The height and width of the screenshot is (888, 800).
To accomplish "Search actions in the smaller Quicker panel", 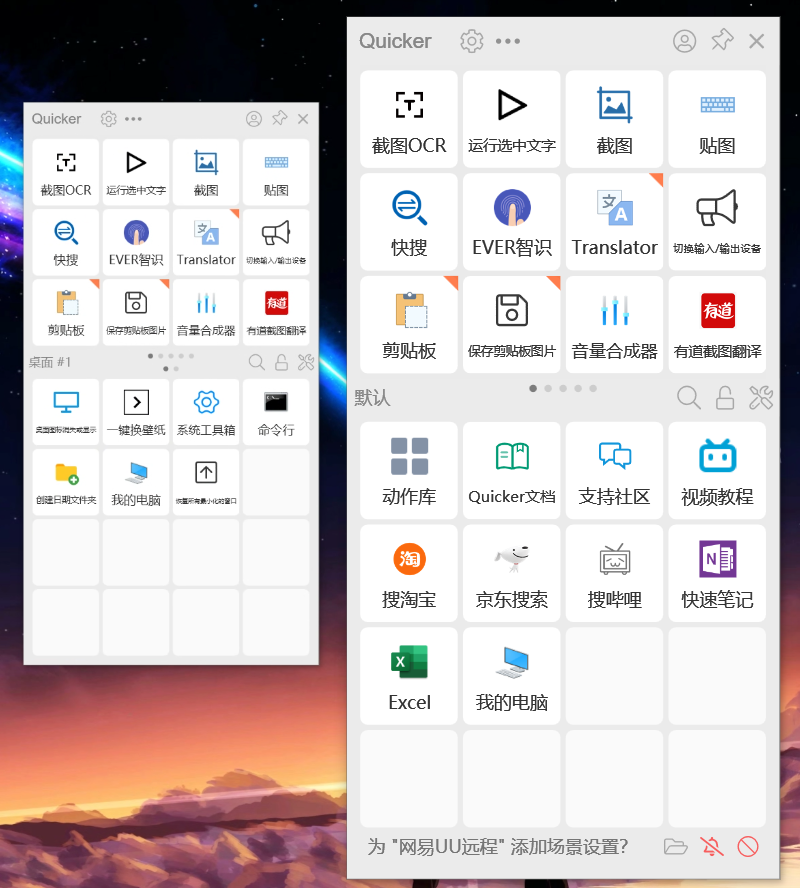I will point(256,362).
